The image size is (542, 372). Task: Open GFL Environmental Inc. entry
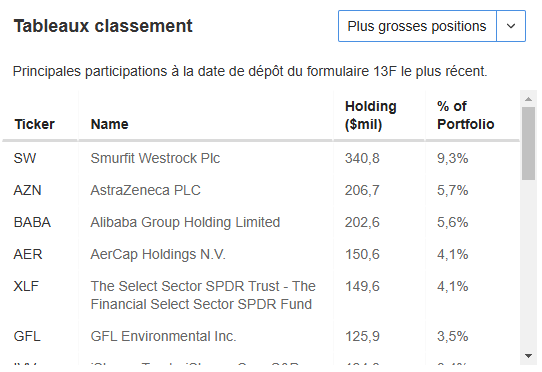163,336
